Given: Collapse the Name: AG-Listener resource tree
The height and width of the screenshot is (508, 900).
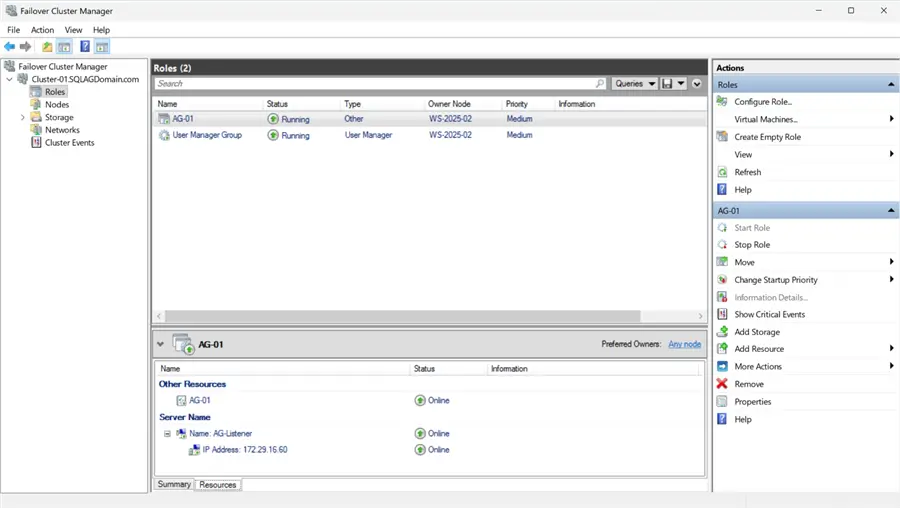Looking at the screenshot, I should coord(167,434).
